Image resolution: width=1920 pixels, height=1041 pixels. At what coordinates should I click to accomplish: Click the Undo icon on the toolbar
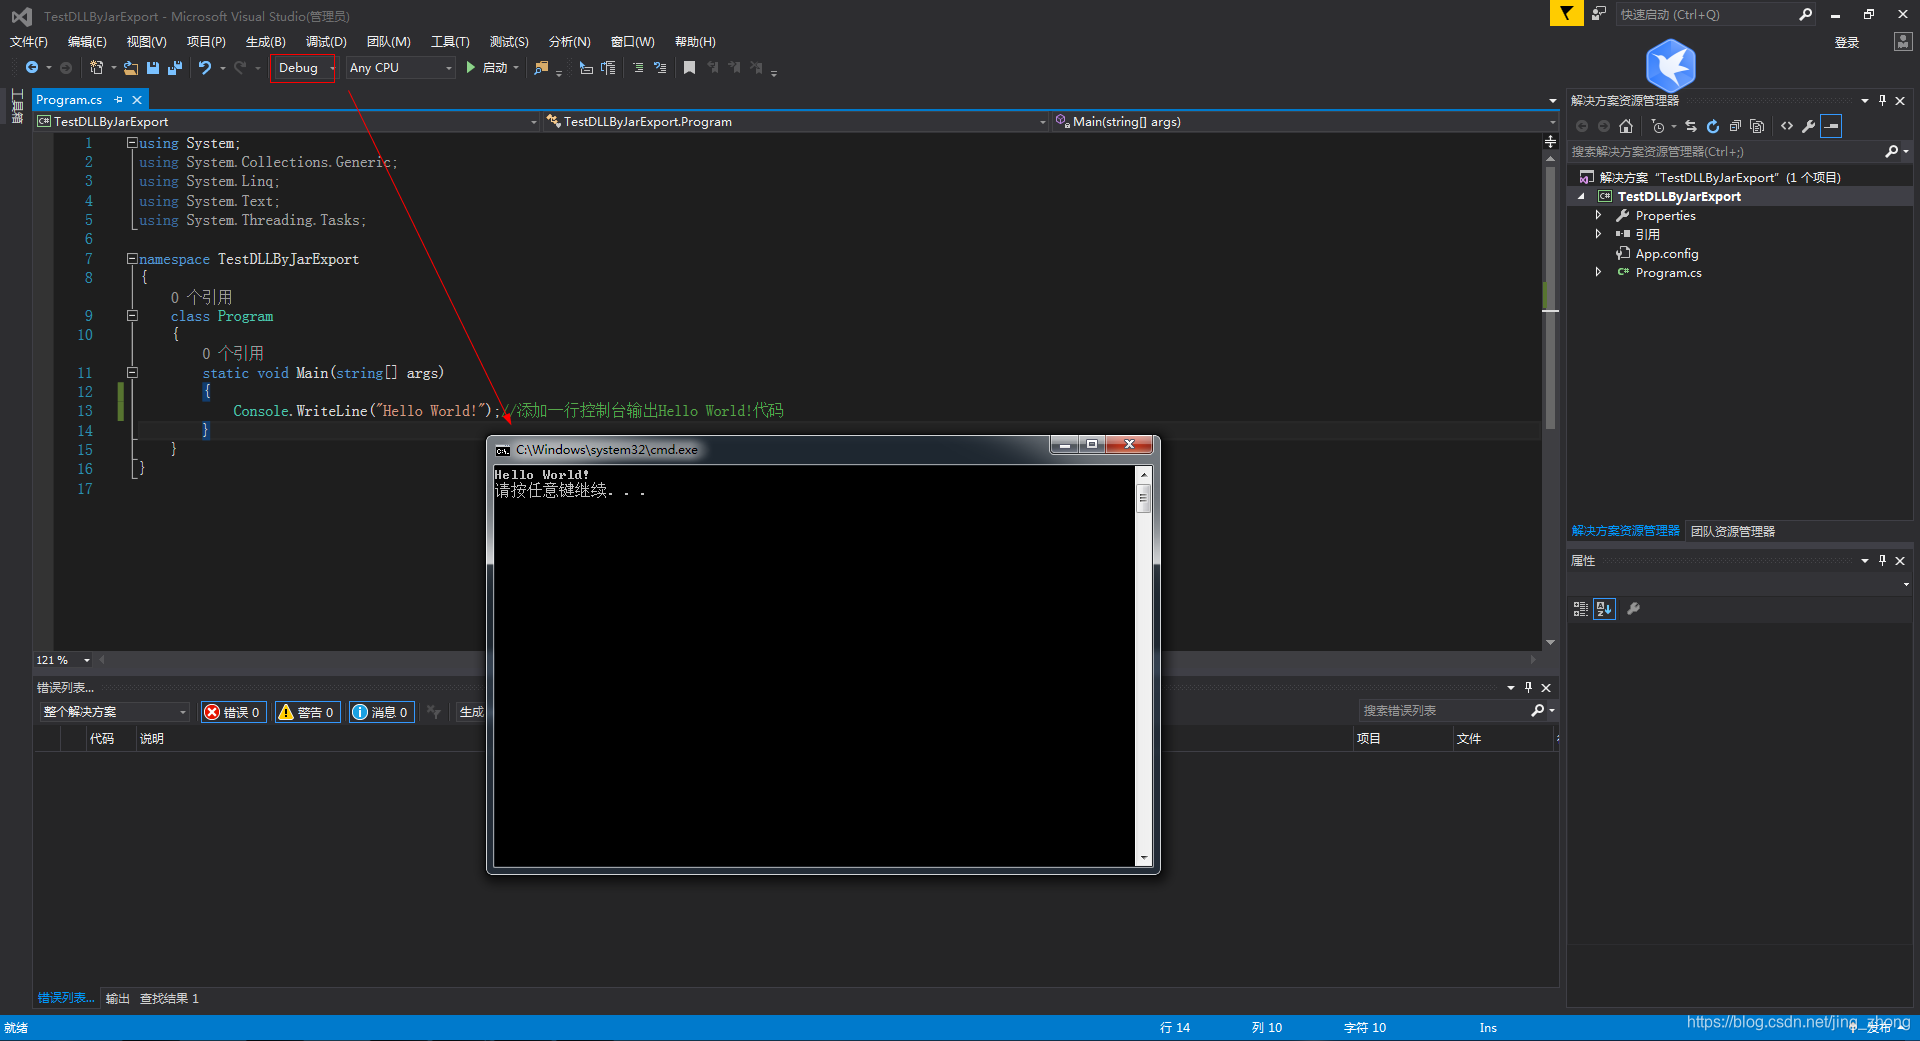[x=205, y=67]
